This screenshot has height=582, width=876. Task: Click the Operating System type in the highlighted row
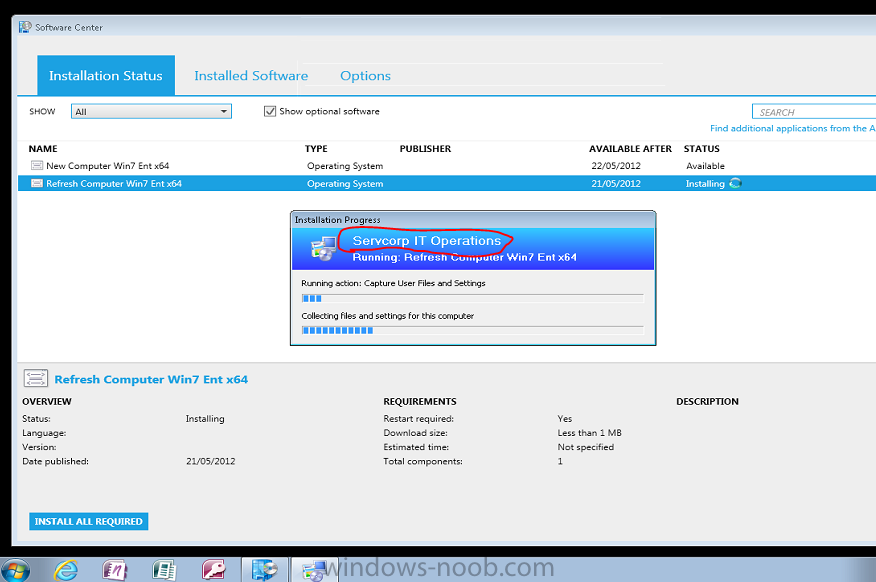[345, 184]
